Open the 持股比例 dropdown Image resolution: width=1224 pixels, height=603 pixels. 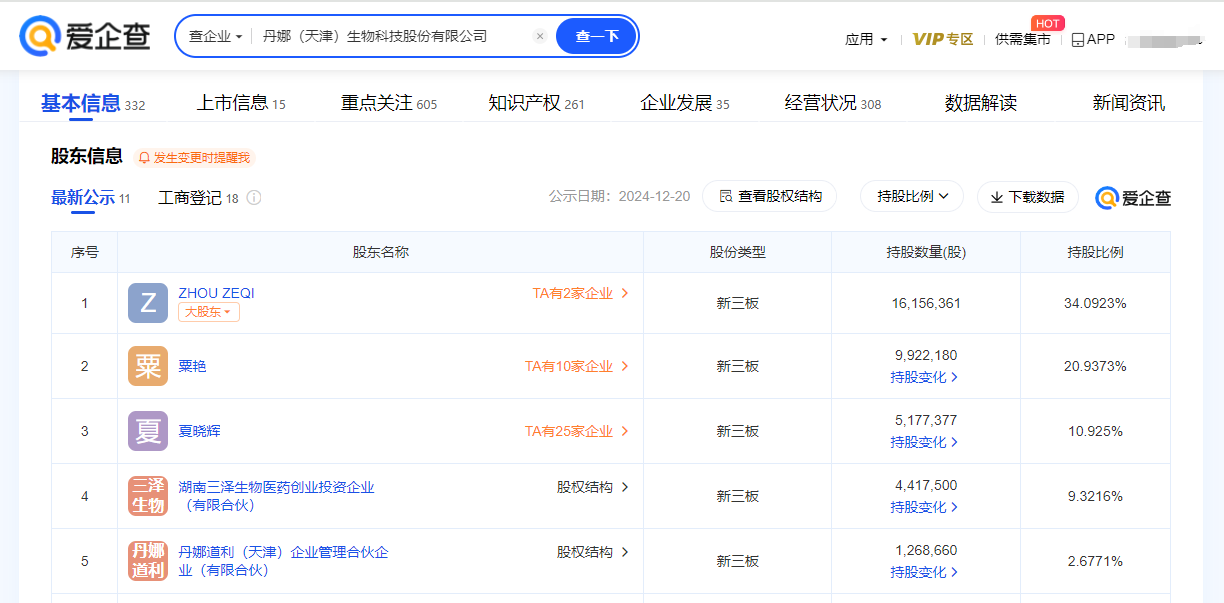(x=912, y=197)
